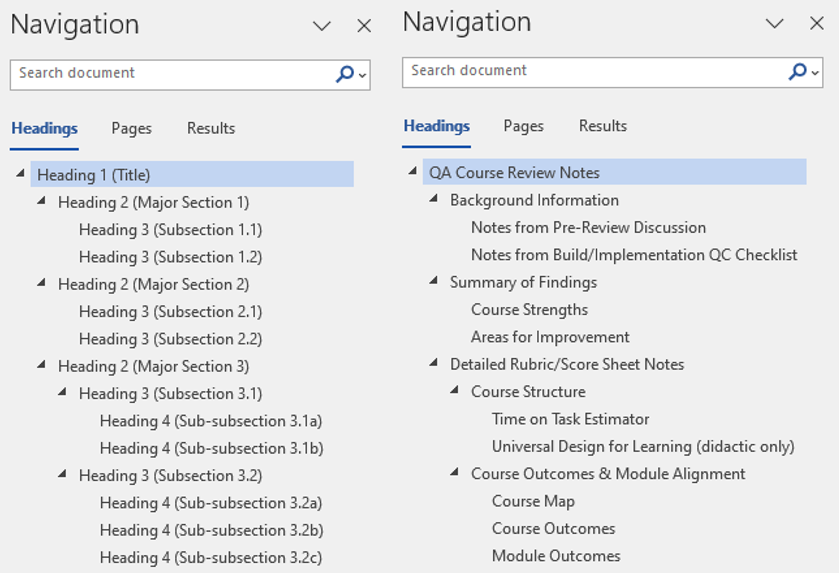Select Headings tab in left pane
Screen dimensions: 839x573
44,128
